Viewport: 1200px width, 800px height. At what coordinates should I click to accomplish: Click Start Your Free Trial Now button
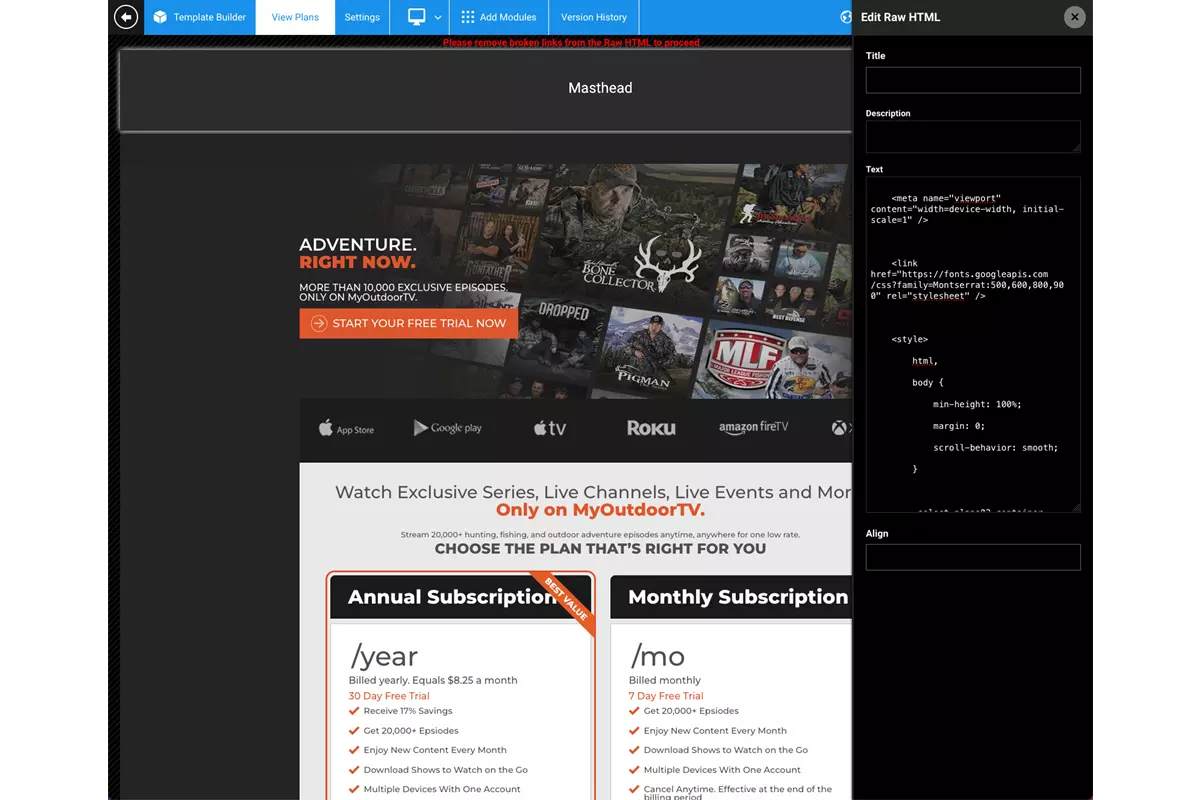click(408, 323)
